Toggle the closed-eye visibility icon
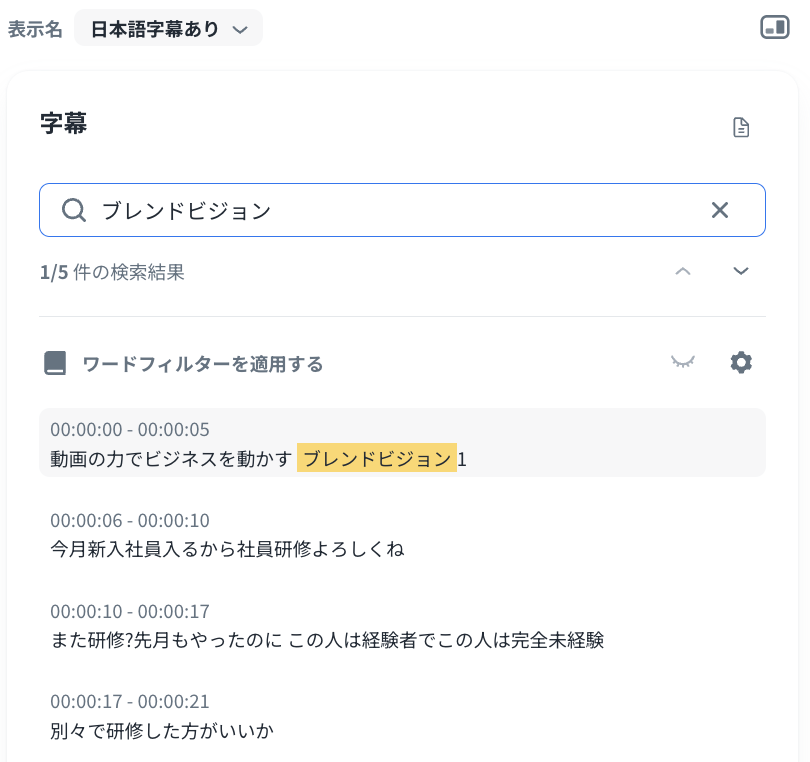The image size is (810, 762). pos(683,362)
